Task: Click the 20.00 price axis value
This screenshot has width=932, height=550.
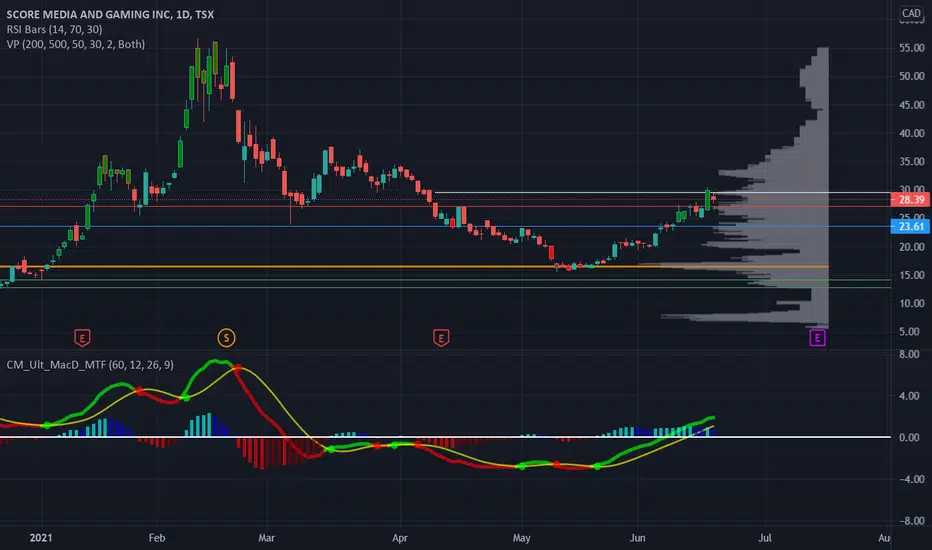Action: (912, 247)
